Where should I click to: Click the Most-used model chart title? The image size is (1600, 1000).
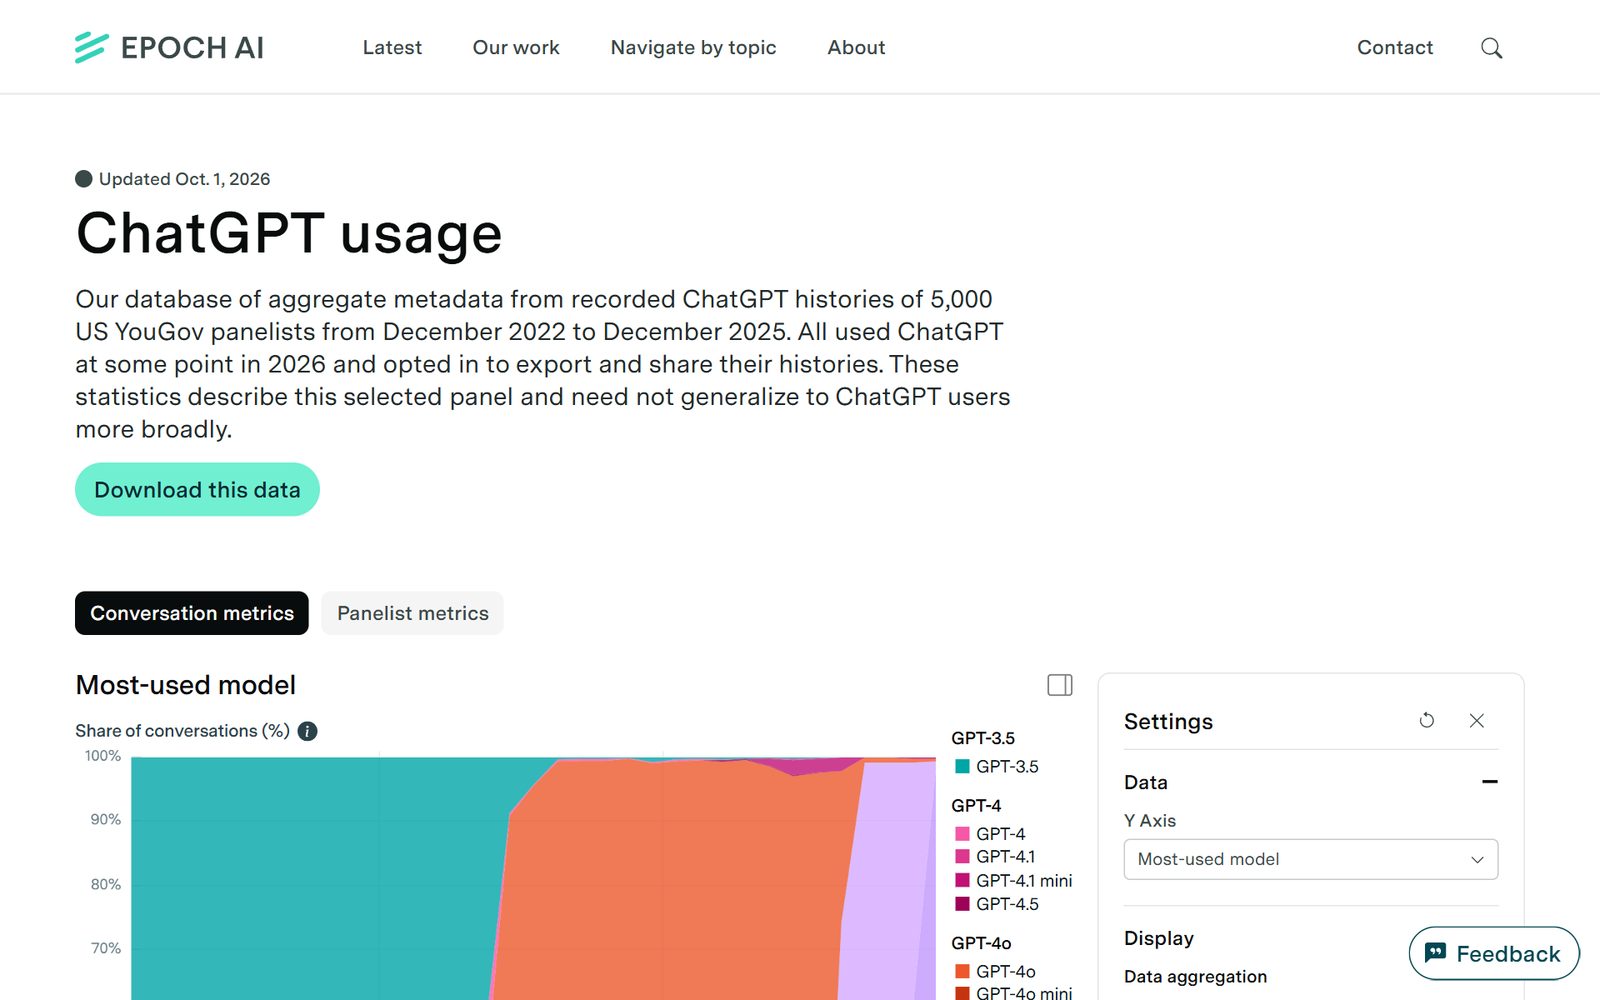tap(186, 685)
